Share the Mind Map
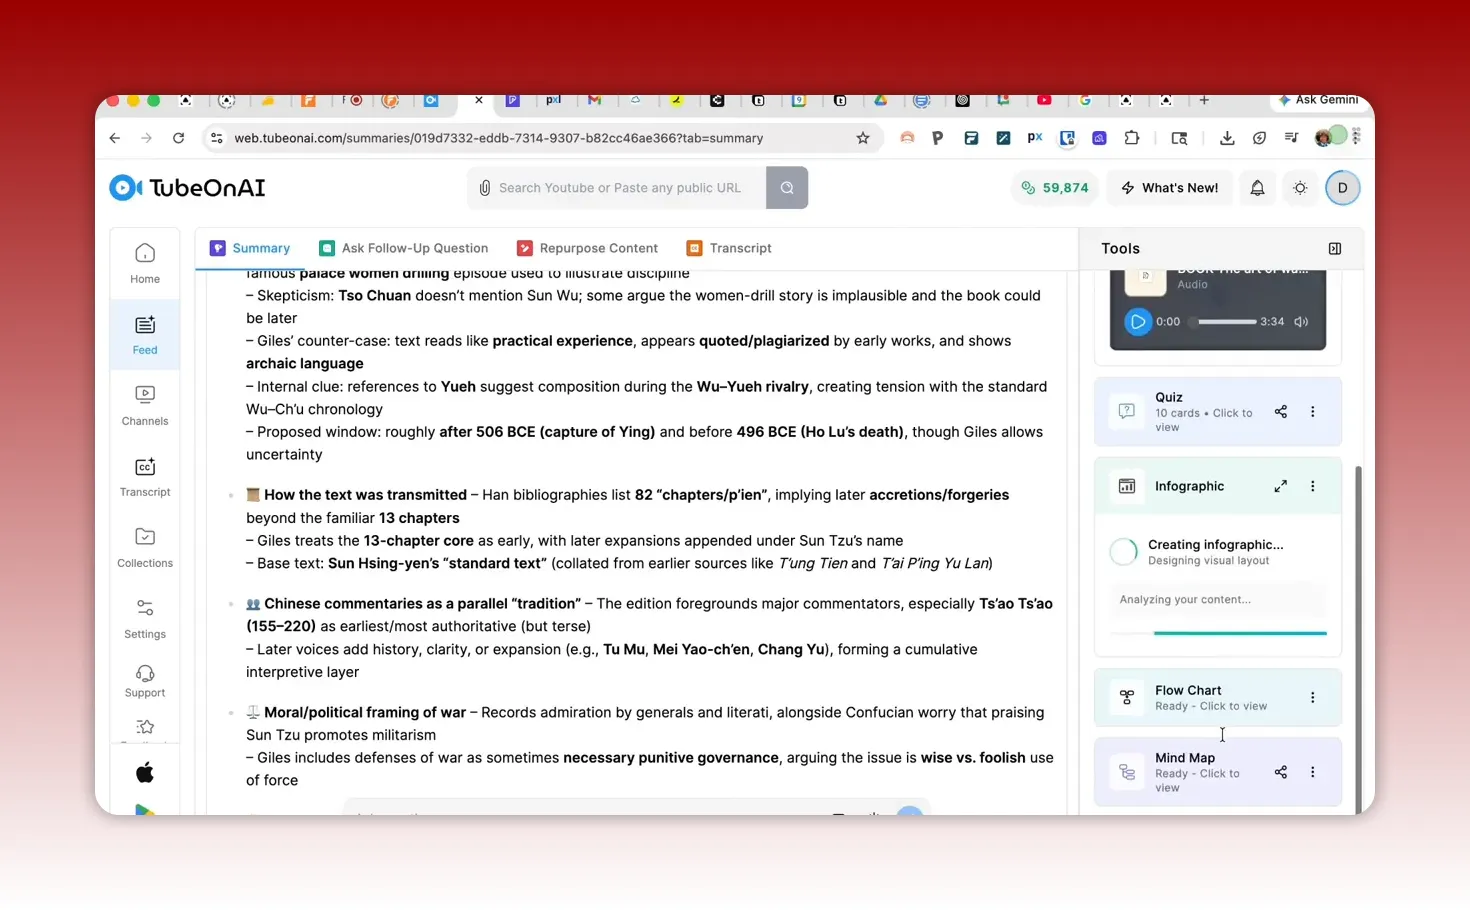1470x910 pixels. tap(1281, 772)
